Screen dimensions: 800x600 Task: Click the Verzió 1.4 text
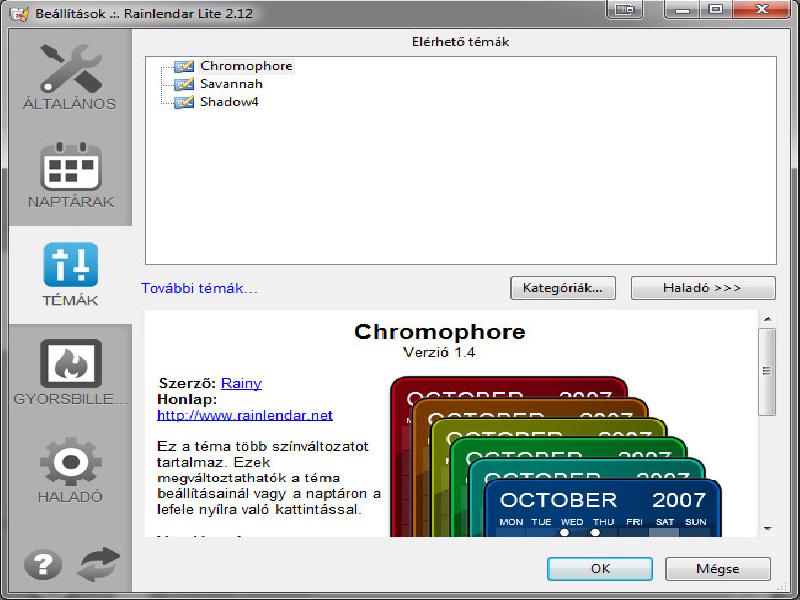(x=439, y=352)
